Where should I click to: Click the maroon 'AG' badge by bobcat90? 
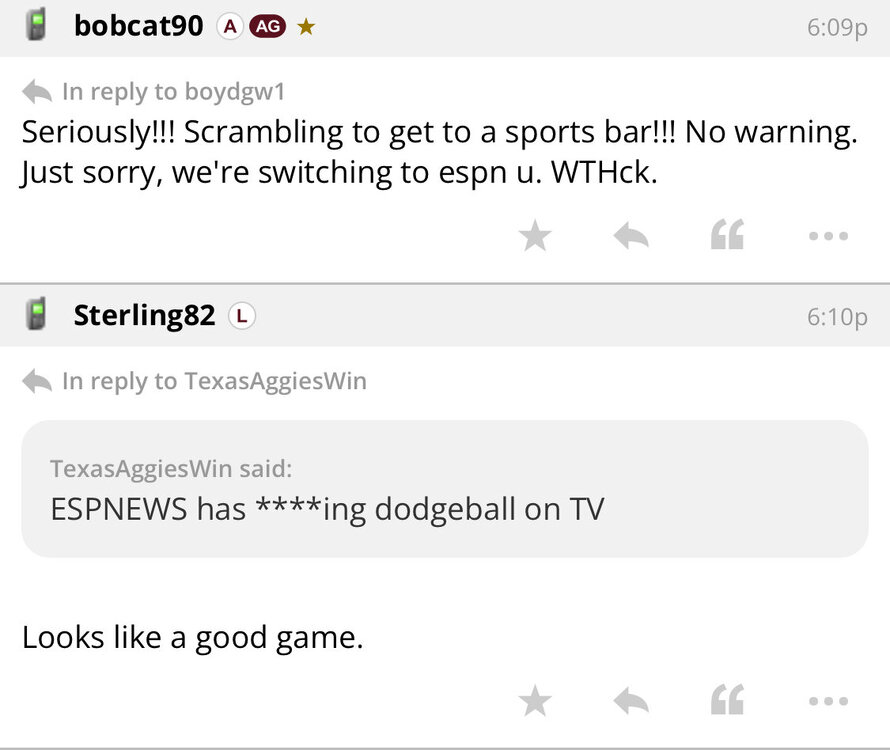click(268, 27)
